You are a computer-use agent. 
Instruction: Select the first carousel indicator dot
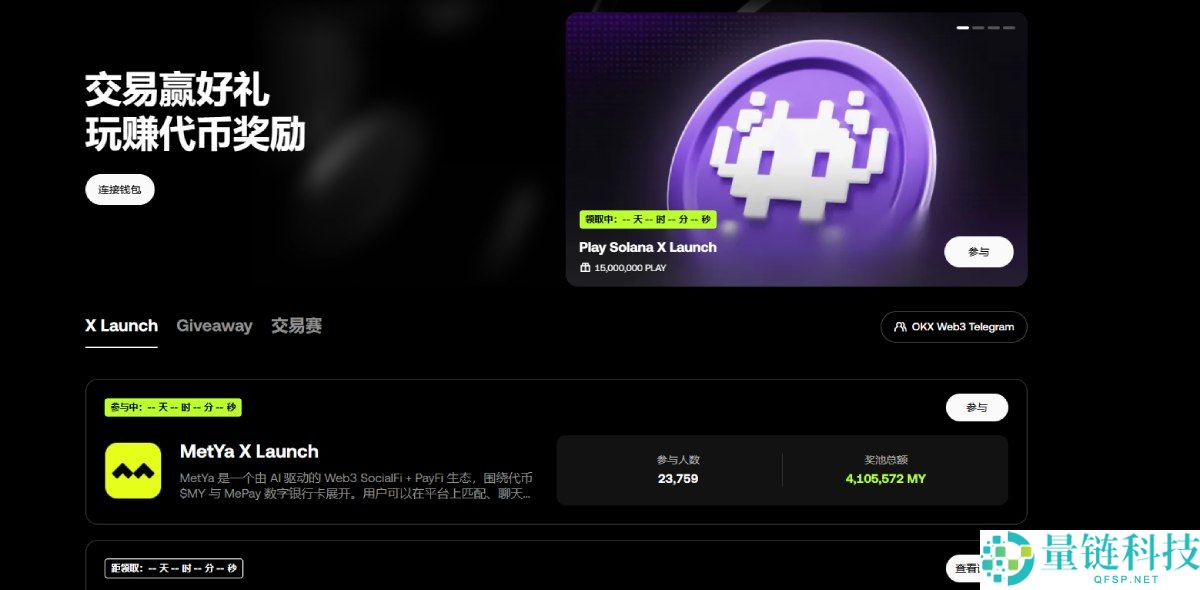click(x=963, y=28)
